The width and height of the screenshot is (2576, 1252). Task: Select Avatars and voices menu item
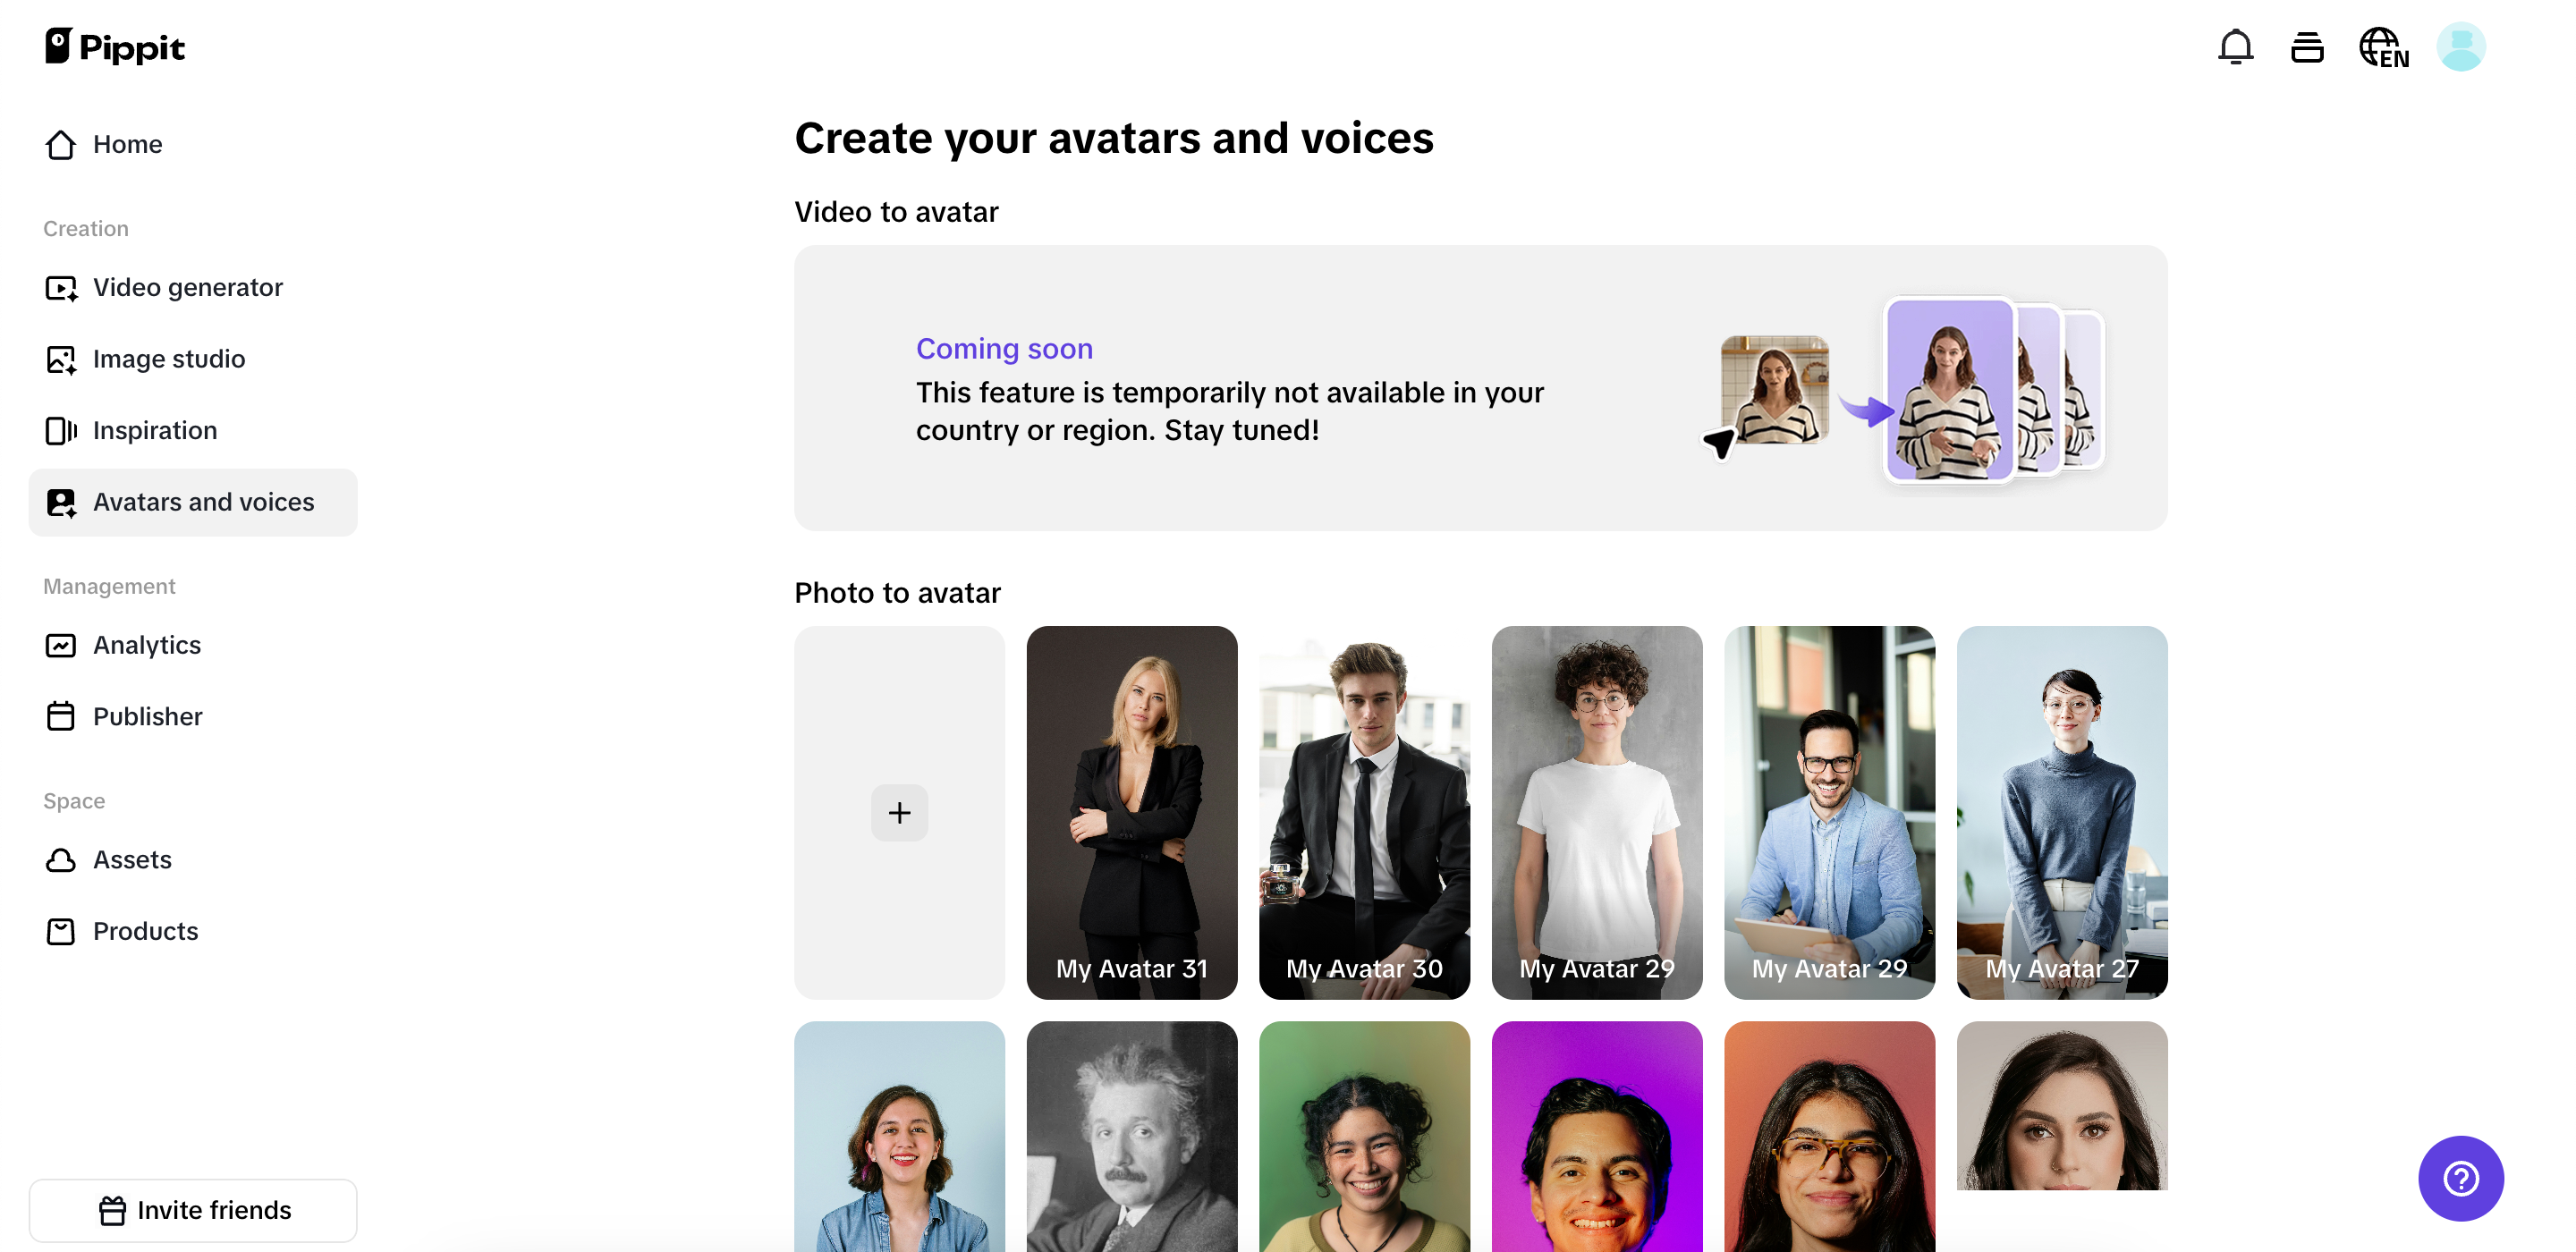pyautogui.click(x=193, y=502)
